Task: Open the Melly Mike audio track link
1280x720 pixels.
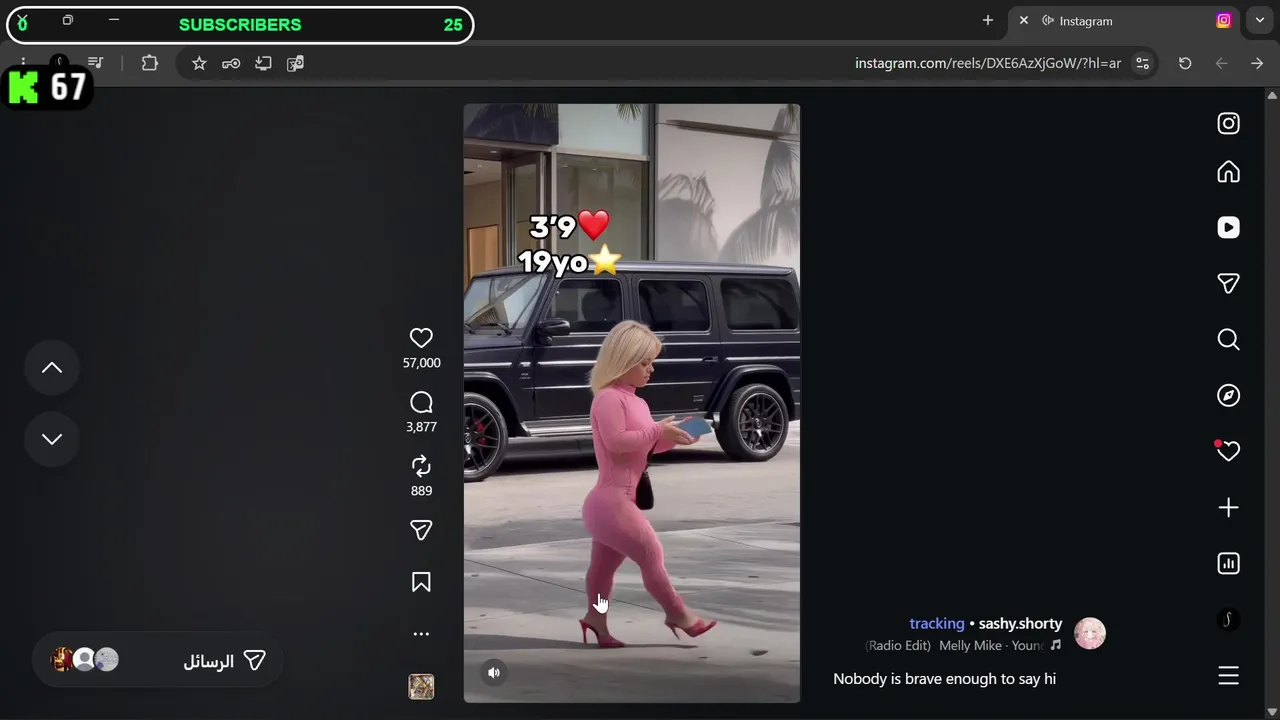Action: pos(964,646)
